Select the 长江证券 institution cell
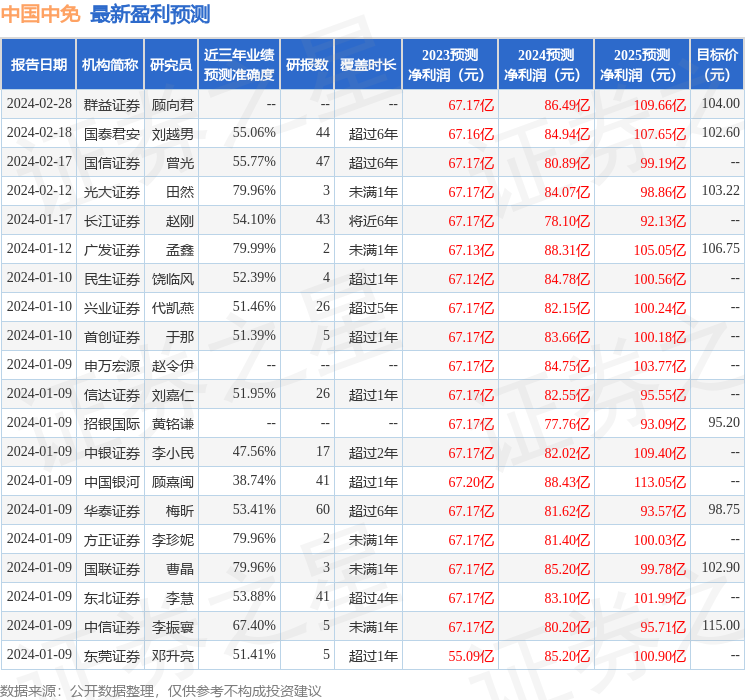Image resolution: width=745 pixels, height=700 pixels. [x=112, y=221]
